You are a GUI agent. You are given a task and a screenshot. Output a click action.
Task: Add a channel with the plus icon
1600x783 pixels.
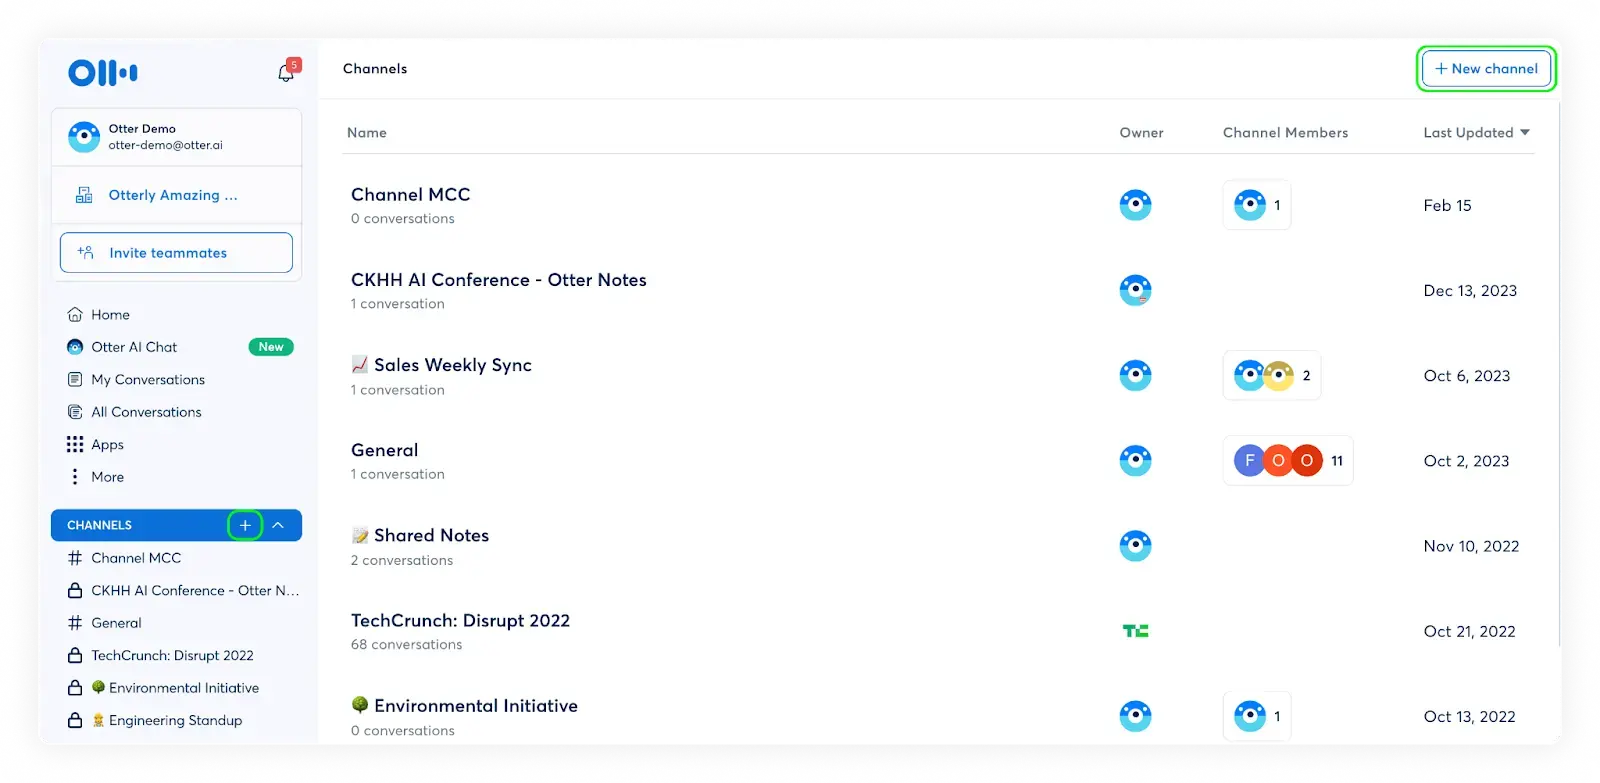tap(245, 525)
